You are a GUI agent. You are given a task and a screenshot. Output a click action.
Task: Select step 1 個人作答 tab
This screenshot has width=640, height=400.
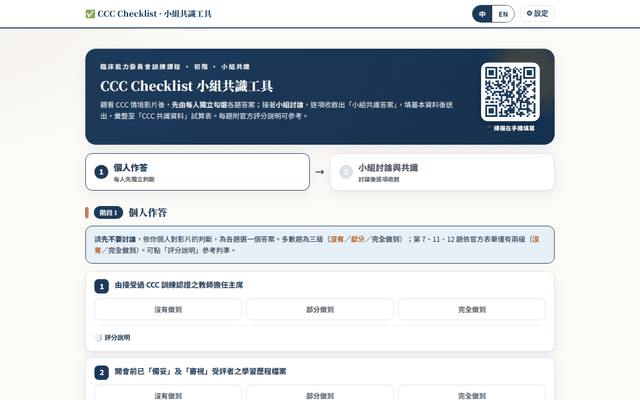pyautogui.click(x=198, y=172)
